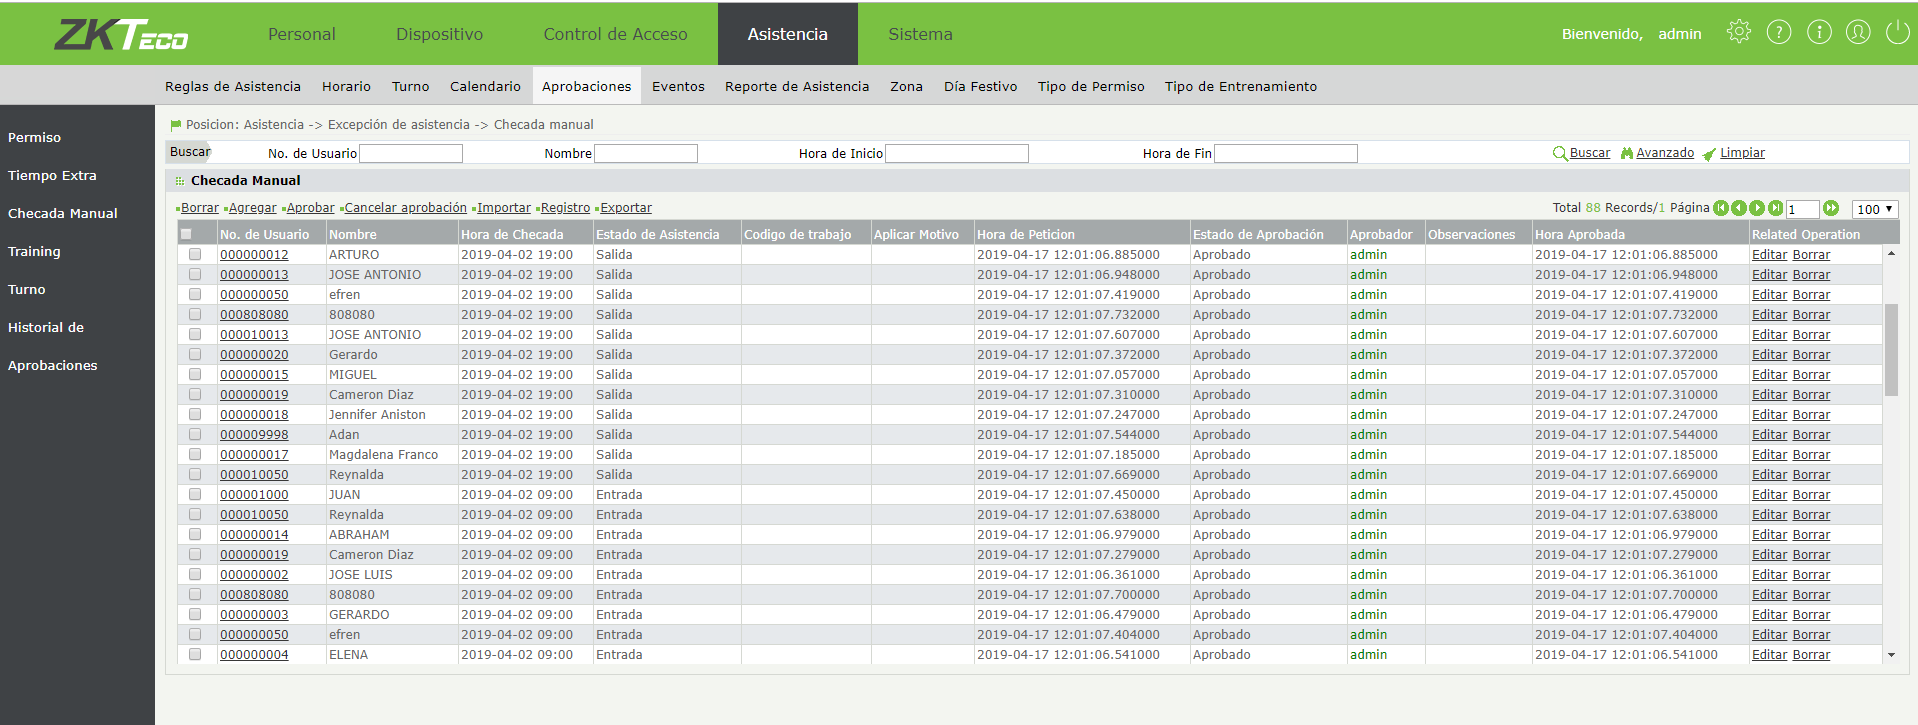Switch to Tipo de Permiso tab
The height and width of the screenshot is (725, 1918).
1091,87
